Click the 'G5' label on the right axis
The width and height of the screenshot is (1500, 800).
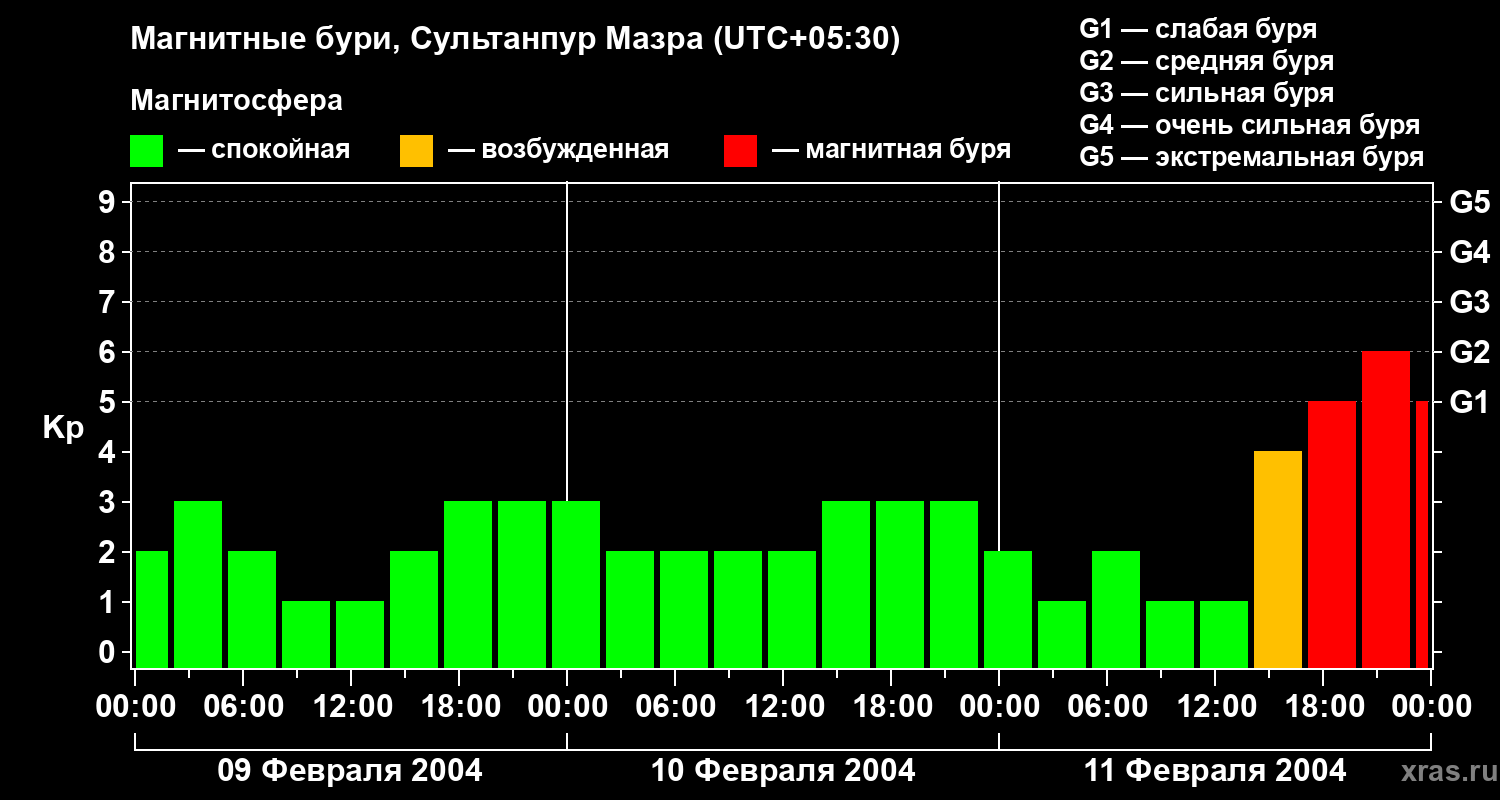coord(1470,202)
